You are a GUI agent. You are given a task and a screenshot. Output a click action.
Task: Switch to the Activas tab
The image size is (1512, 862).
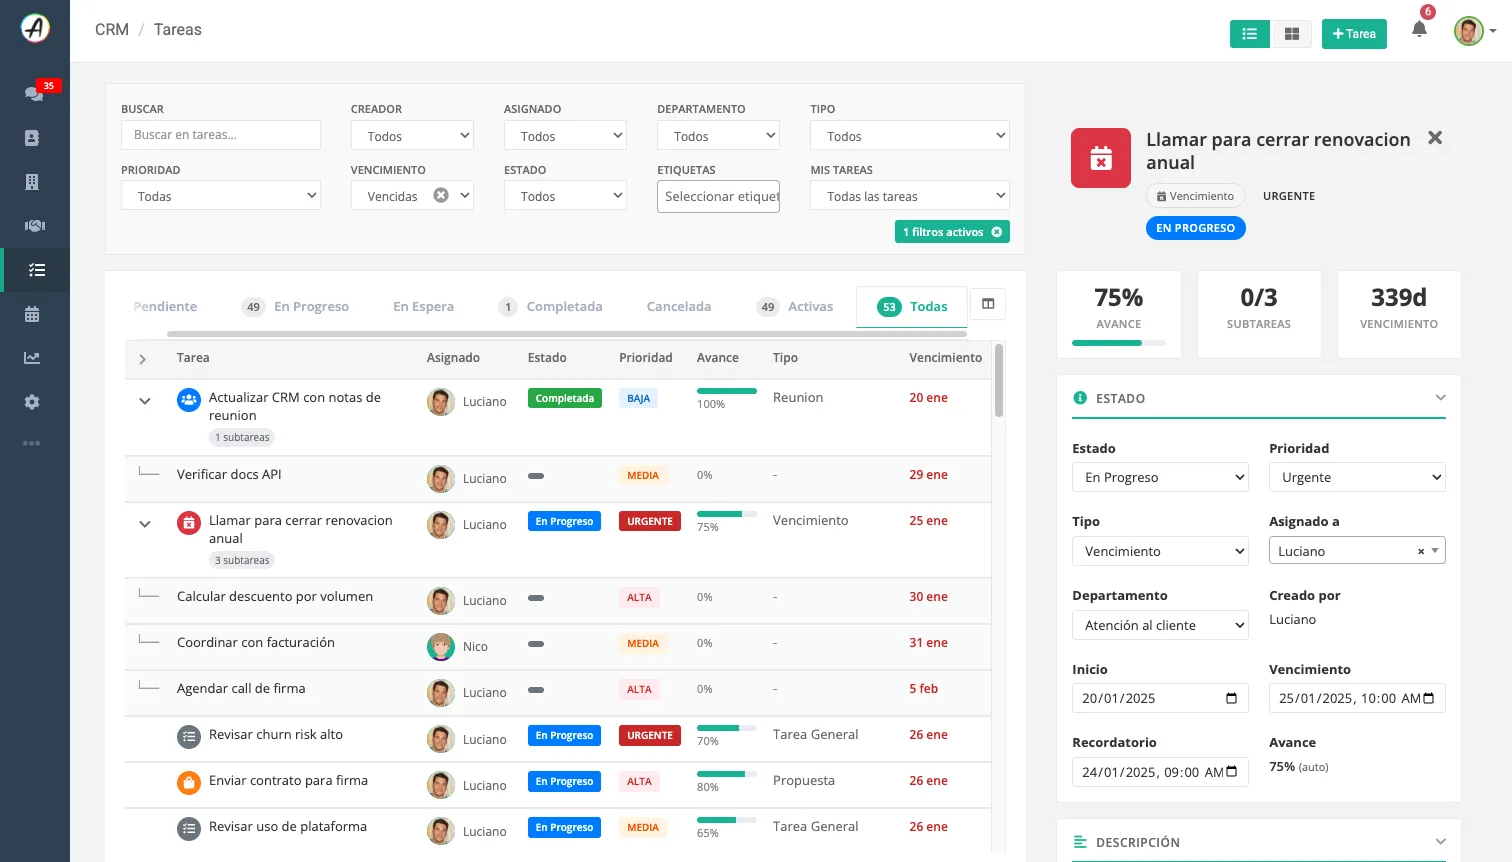[x=795, y=307]
